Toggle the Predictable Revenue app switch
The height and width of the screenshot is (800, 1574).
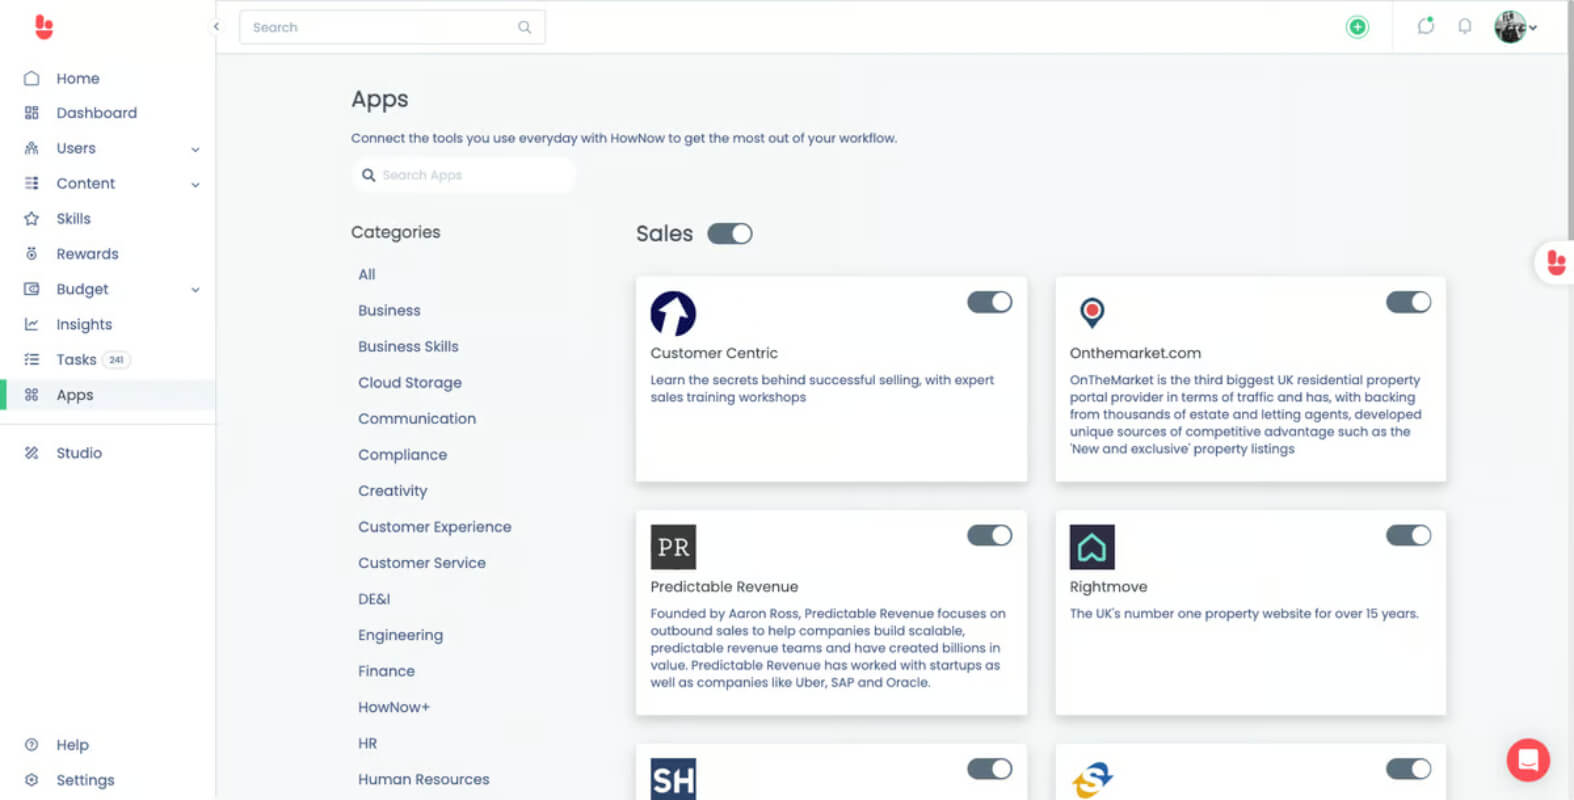(x=990, y=536)
